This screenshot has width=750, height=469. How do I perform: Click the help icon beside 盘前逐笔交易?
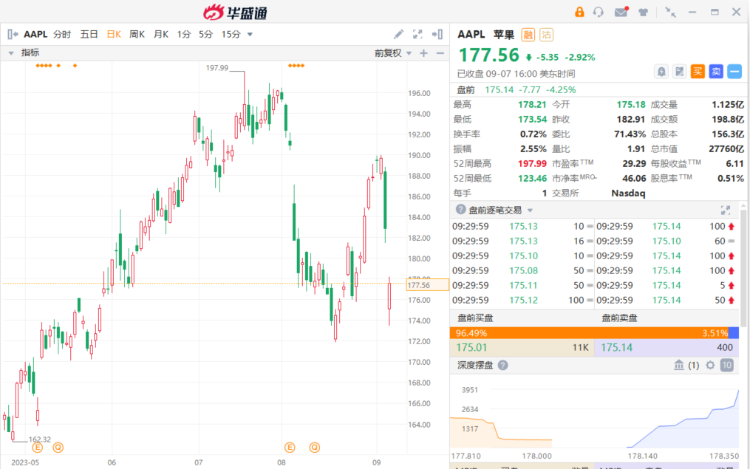[461, 210]
